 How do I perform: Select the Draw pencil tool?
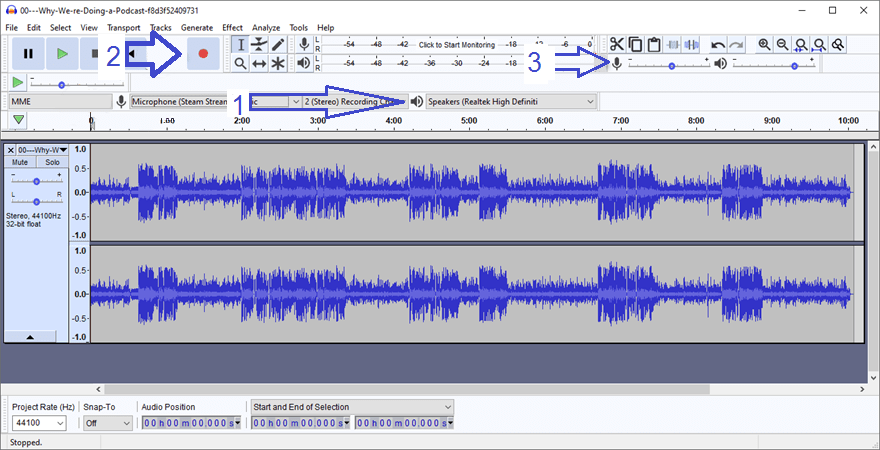point(277,45)
